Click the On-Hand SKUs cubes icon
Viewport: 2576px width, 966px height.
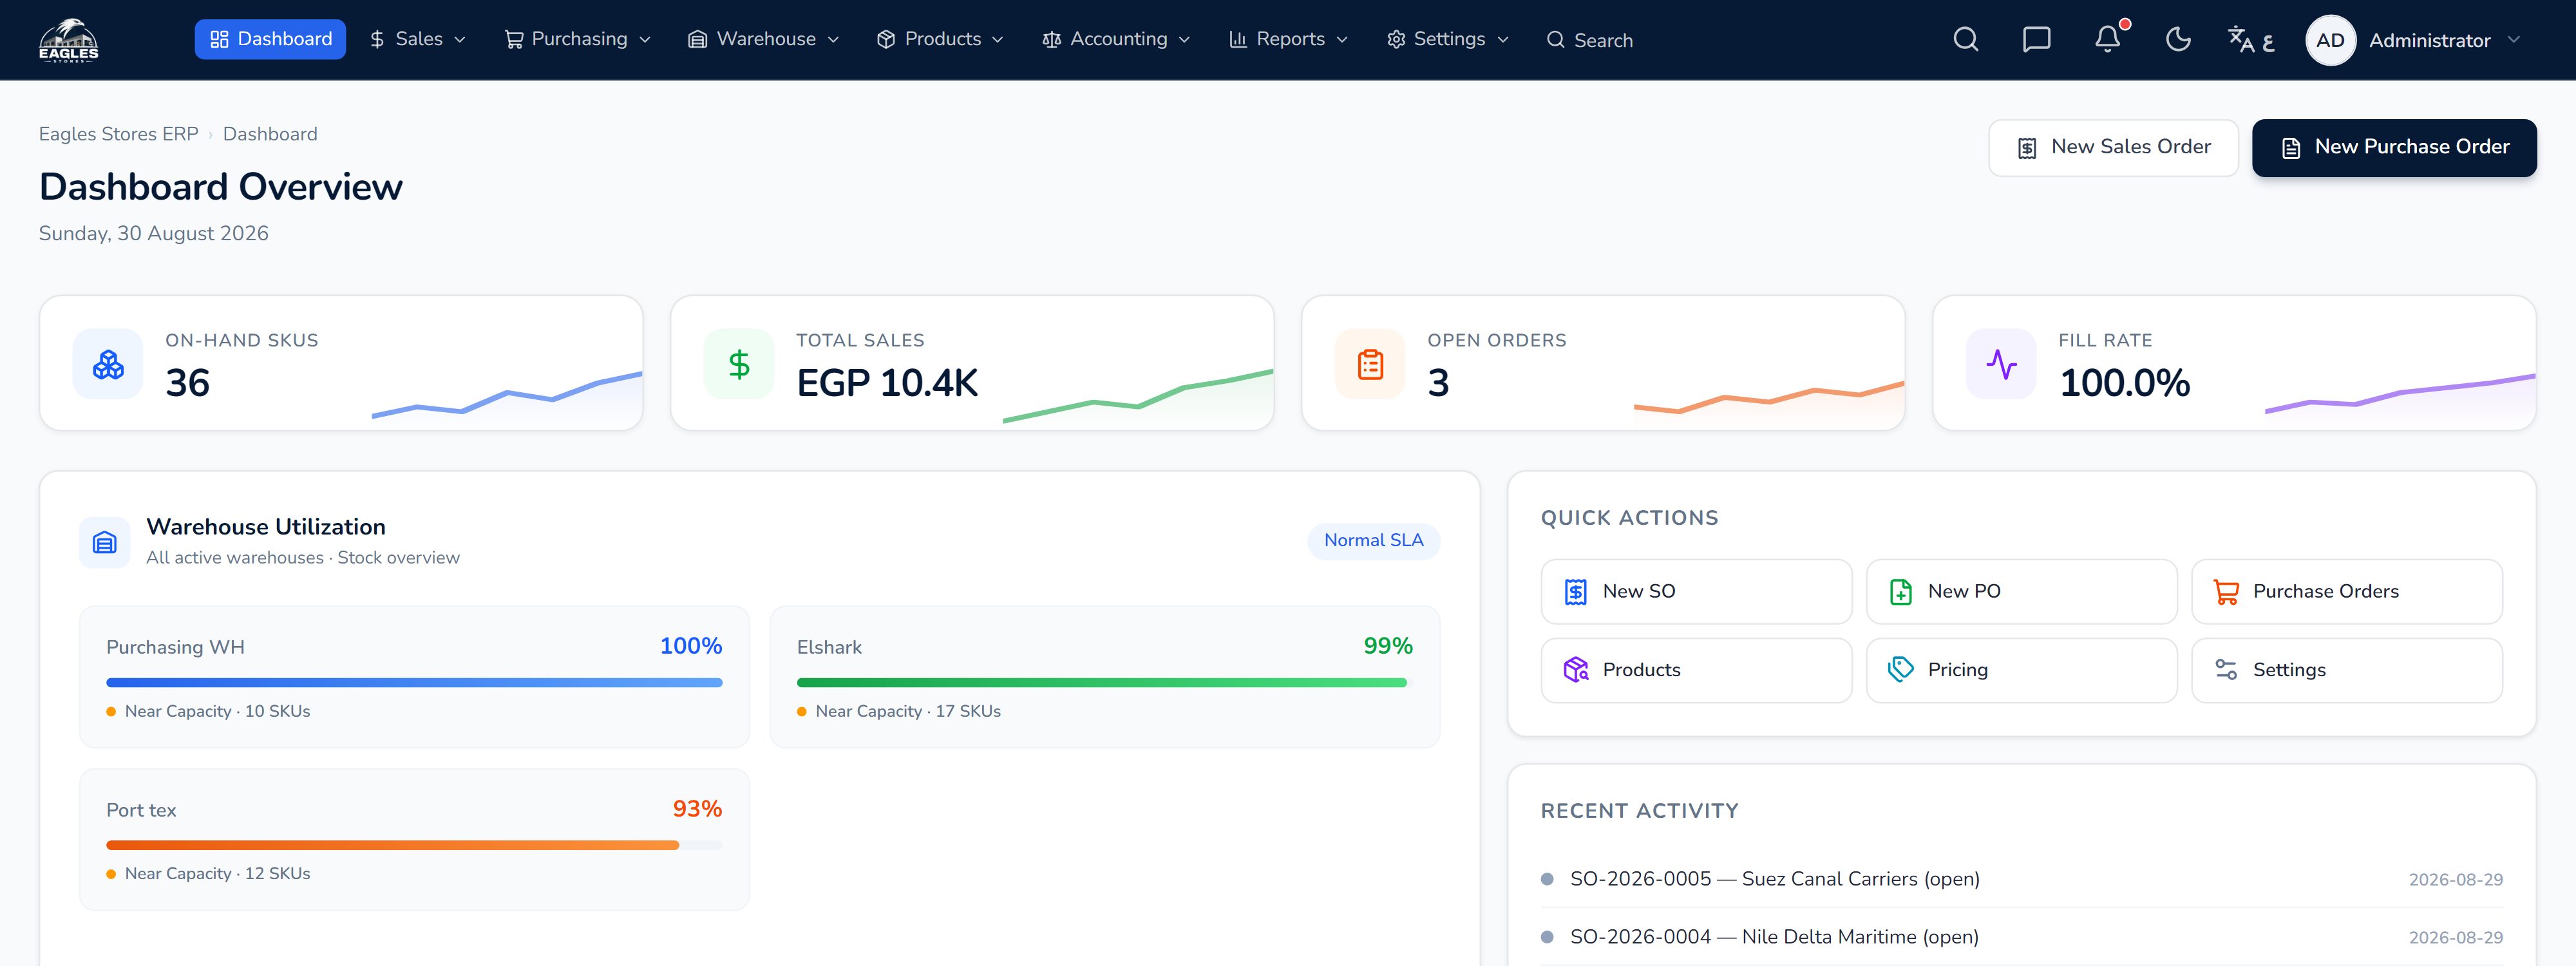coord(108,364)
